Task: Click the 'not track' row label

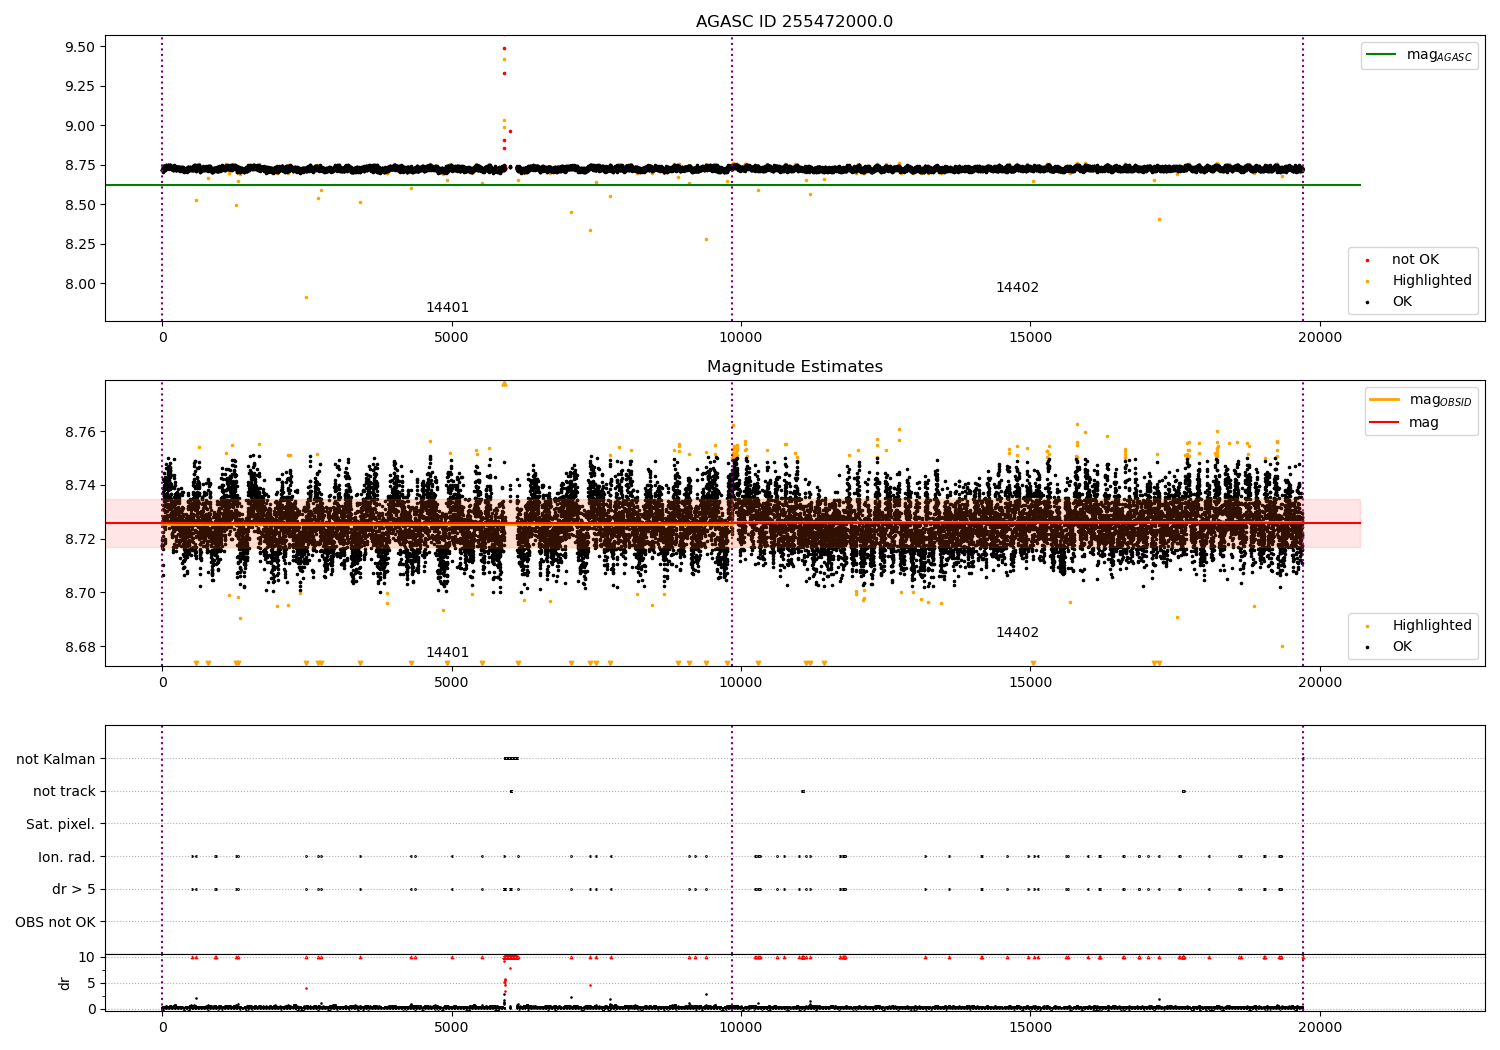Action: coord(64,792)
